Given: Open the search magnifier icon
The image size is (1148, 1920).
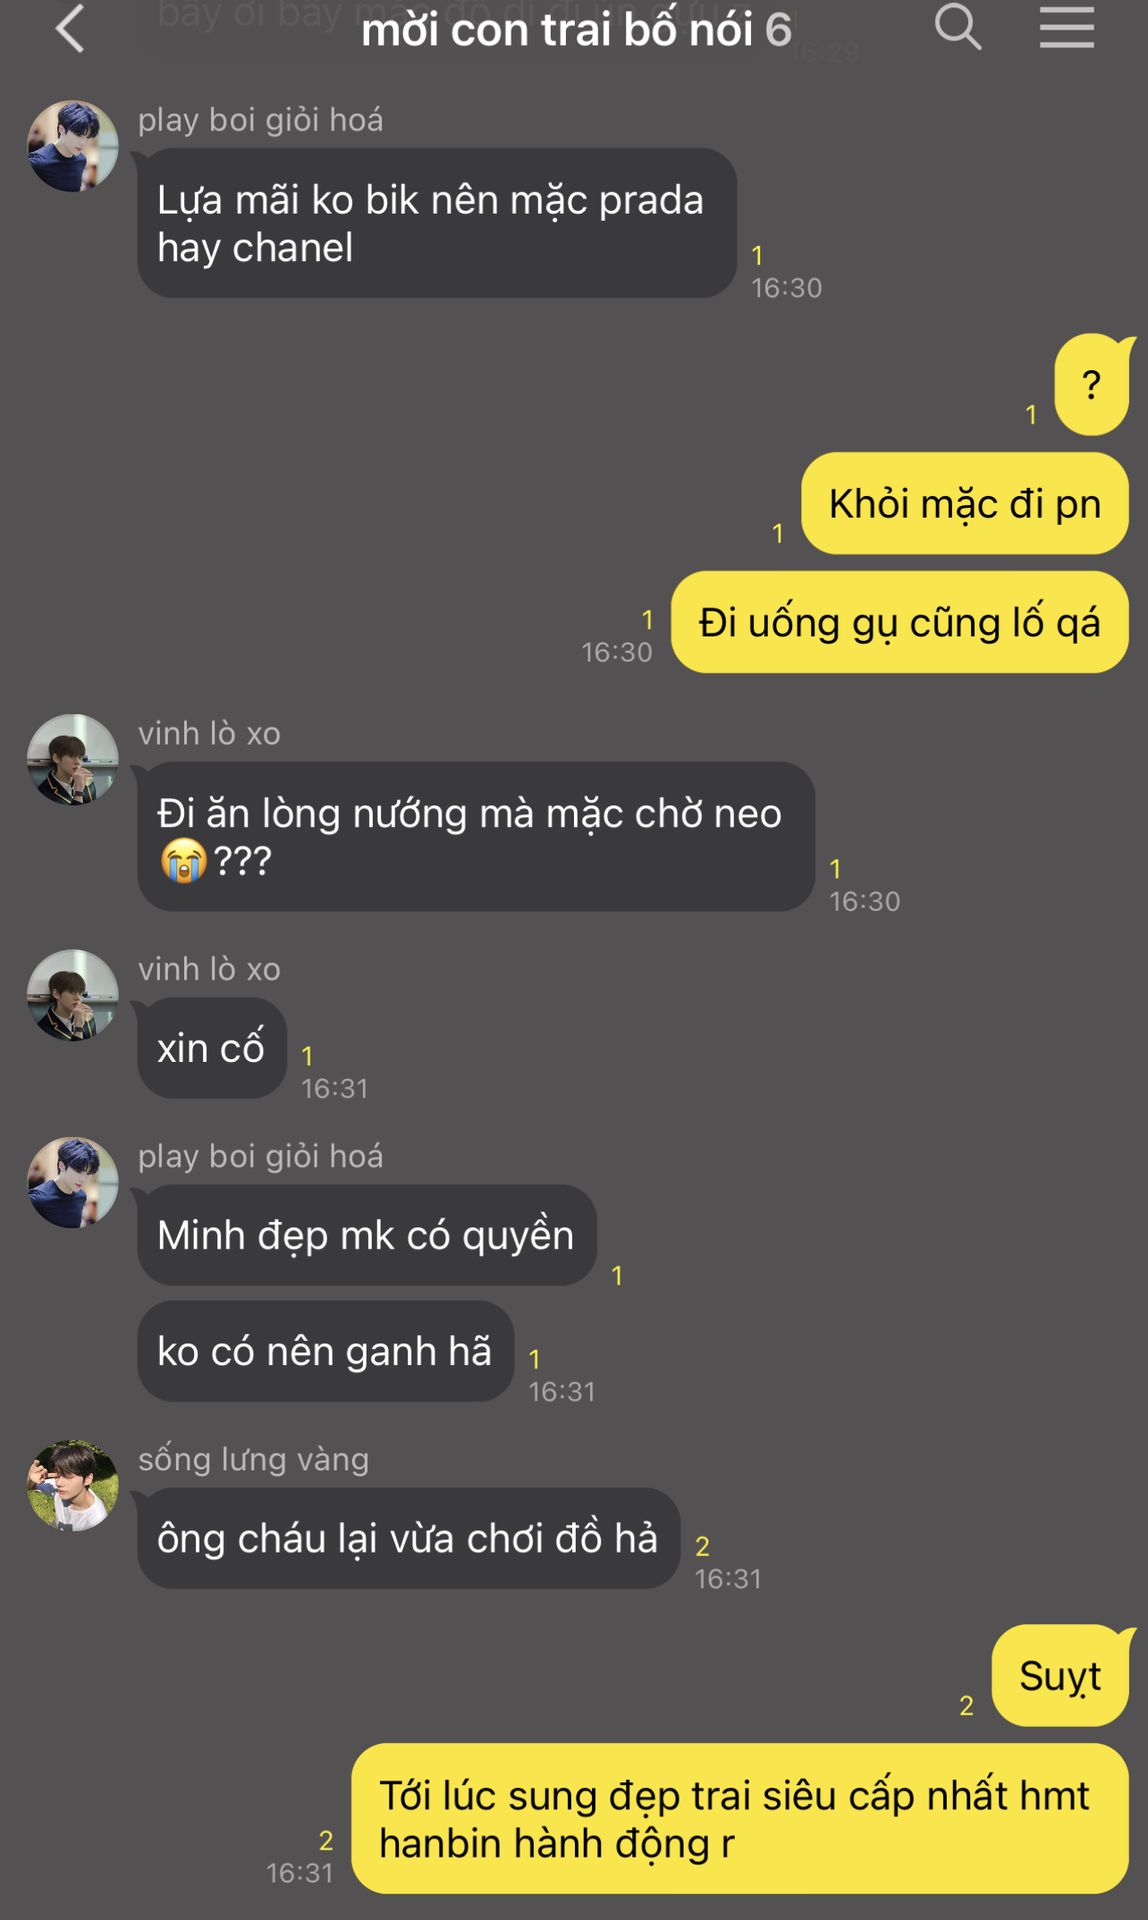Looking at the screenshot, I should pos(957,27).
